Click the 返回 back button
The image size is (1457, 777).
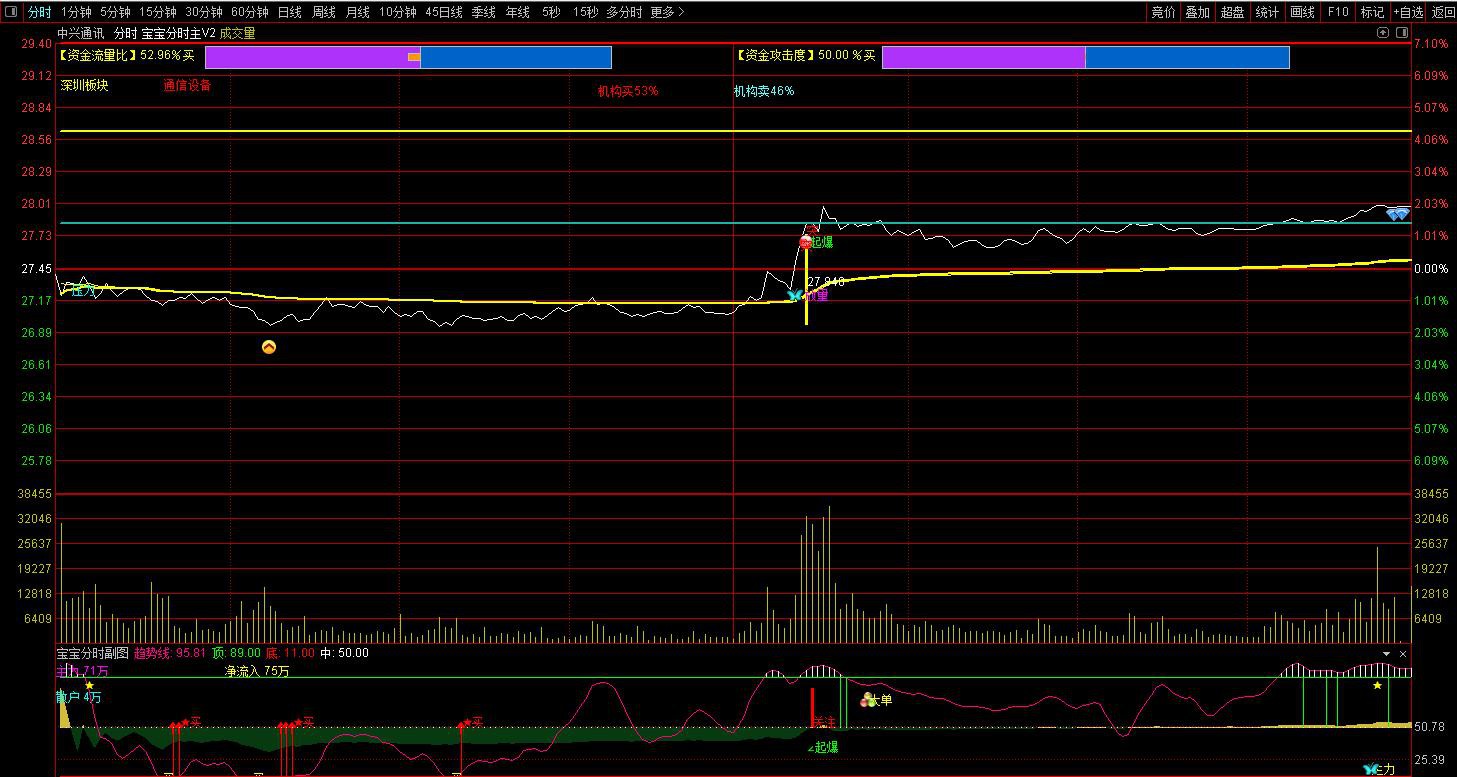coord(1443,12)
